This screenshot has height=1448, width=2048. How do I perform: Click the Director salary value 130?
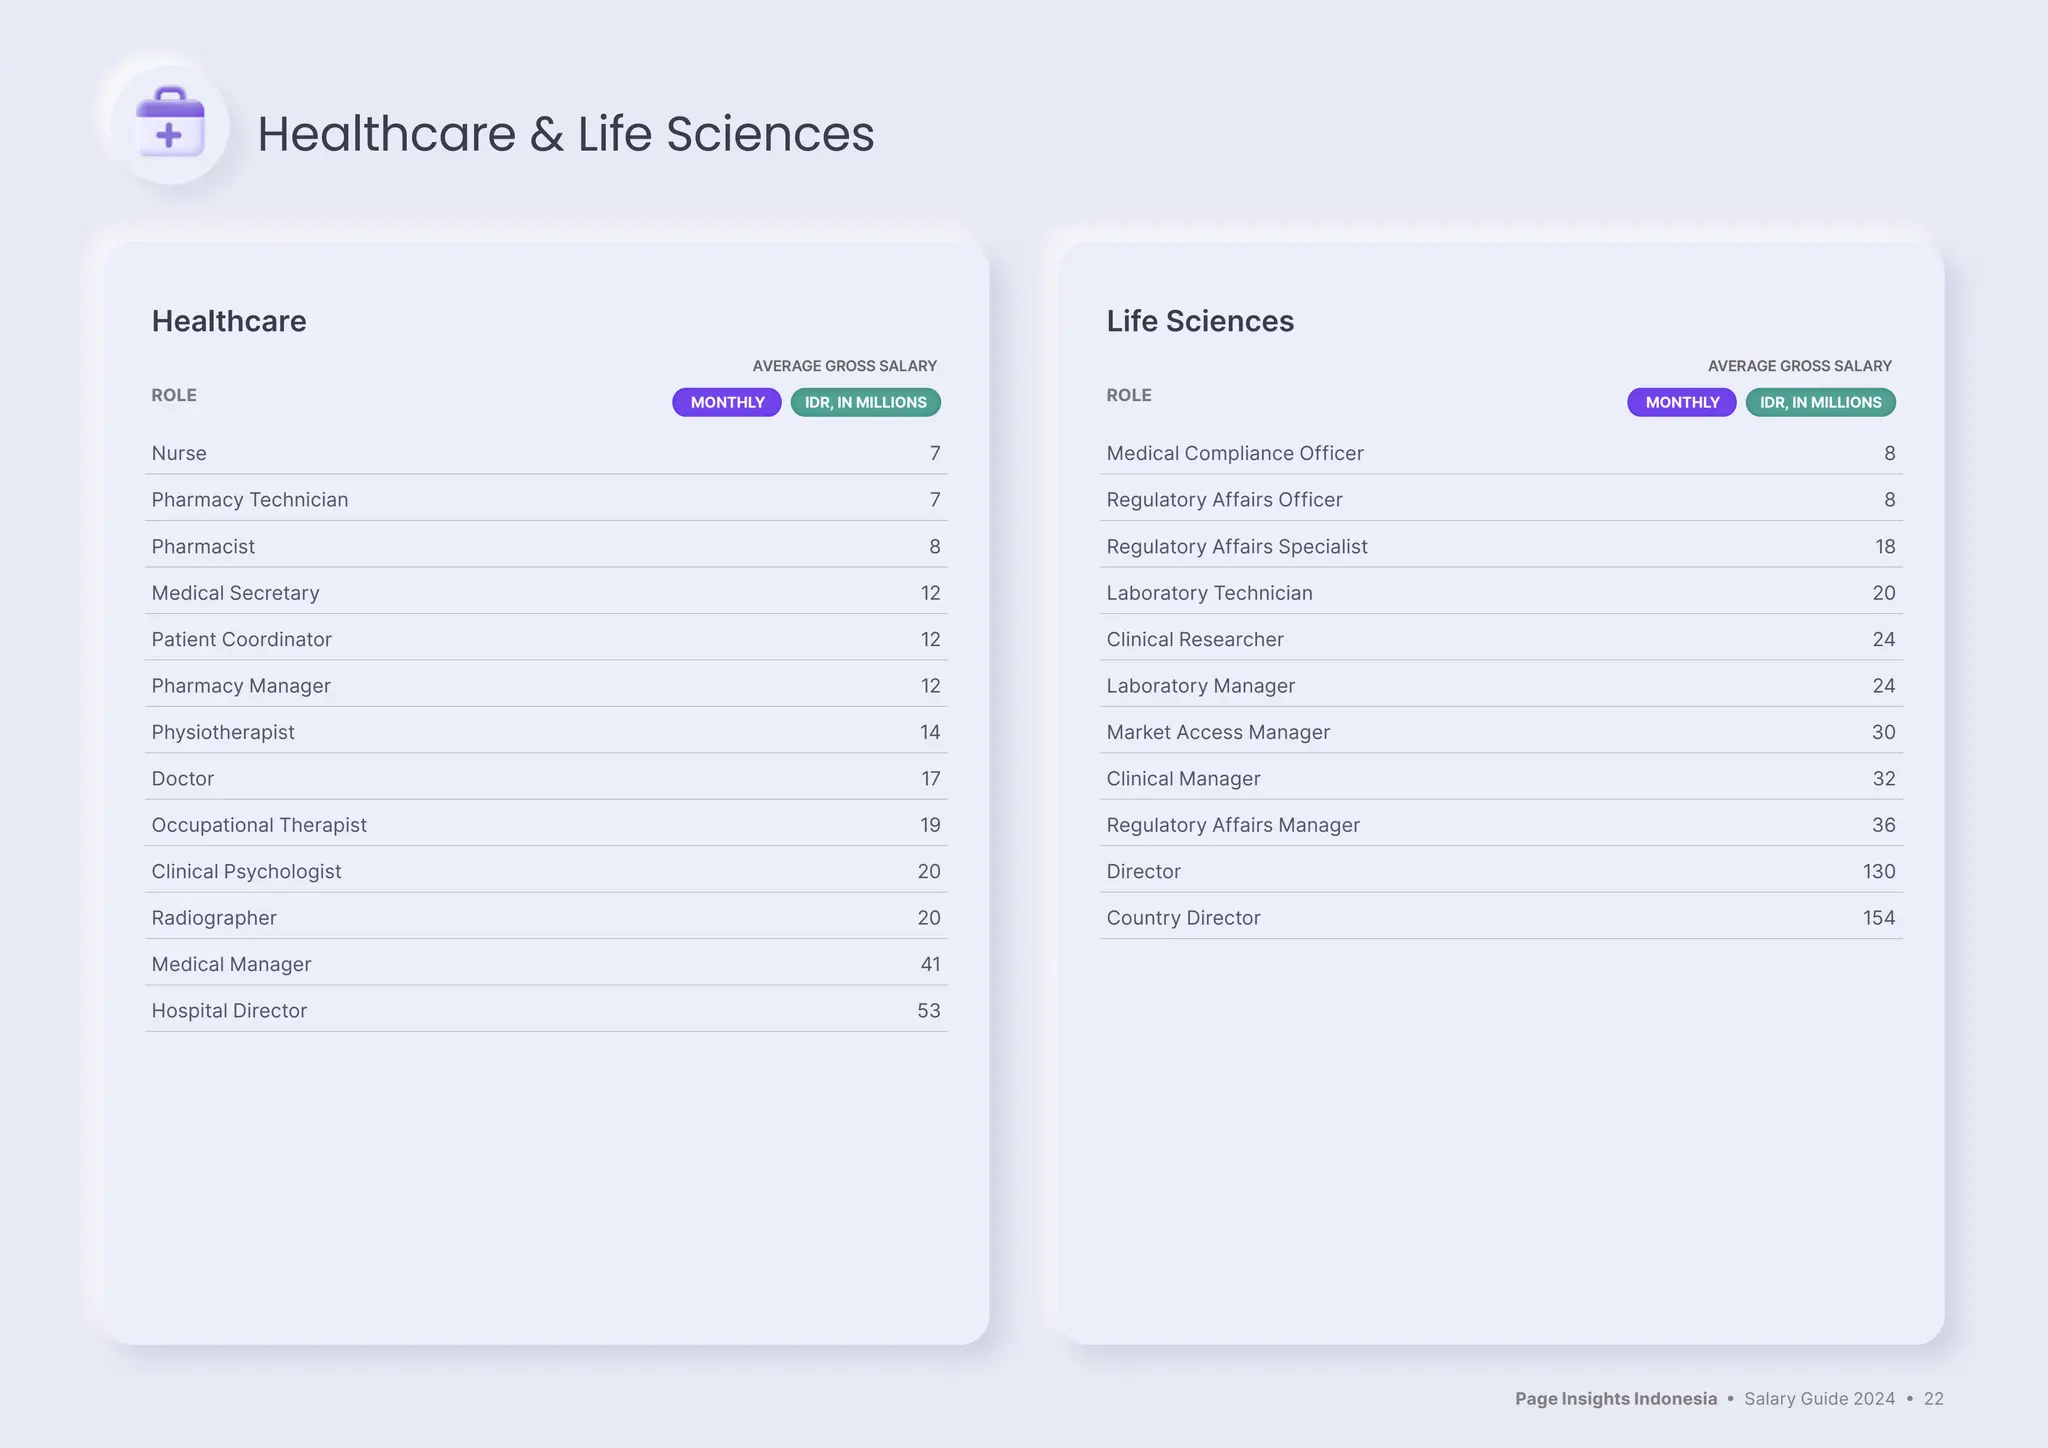click(1878, 871)
